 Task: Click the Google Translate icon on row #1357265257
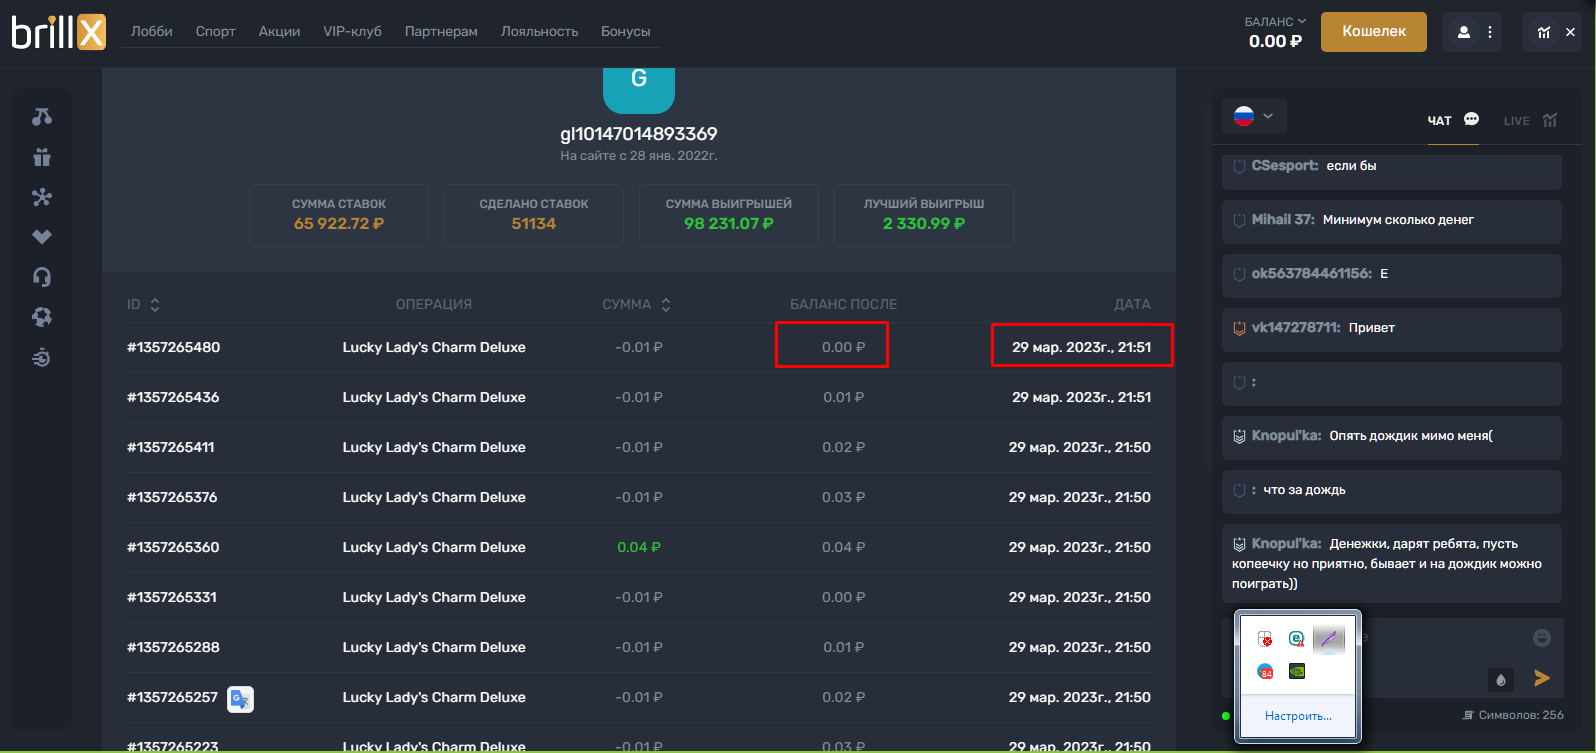pos(240,699)
